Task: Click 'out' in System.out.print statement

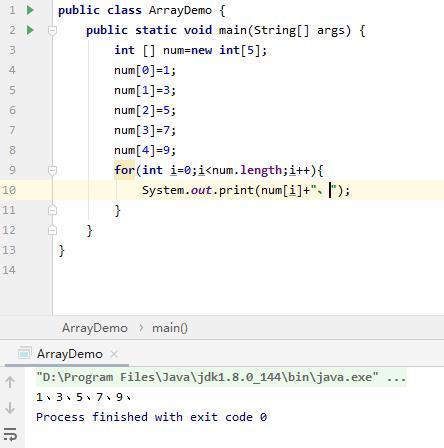Action: point(201,190)
